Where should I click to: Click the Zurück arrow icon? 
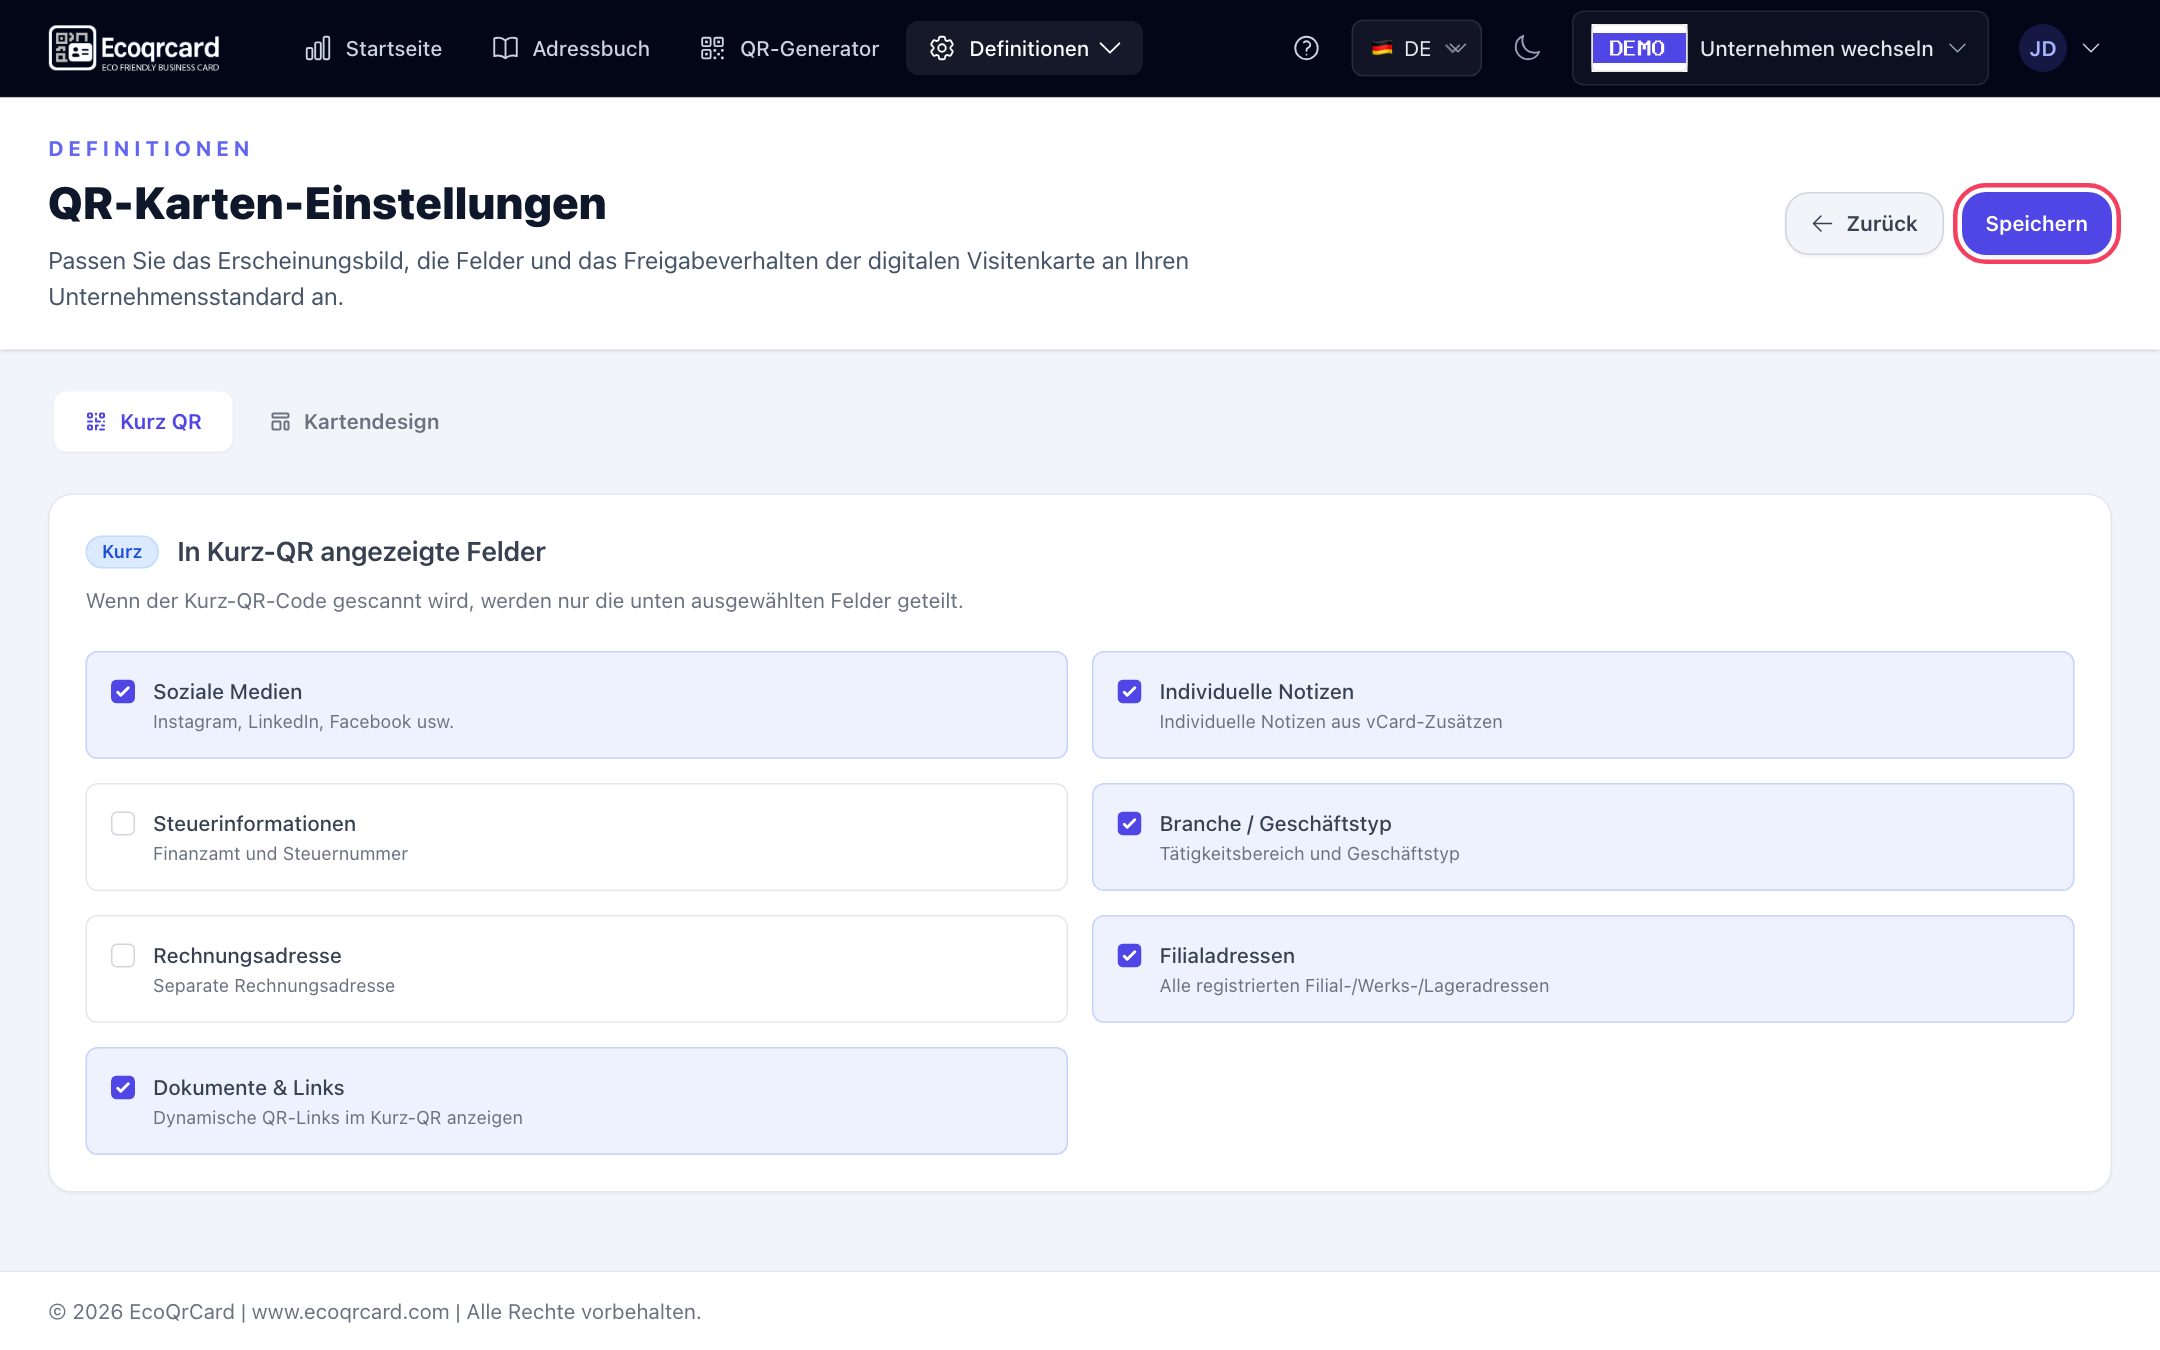click(1822, 223)
